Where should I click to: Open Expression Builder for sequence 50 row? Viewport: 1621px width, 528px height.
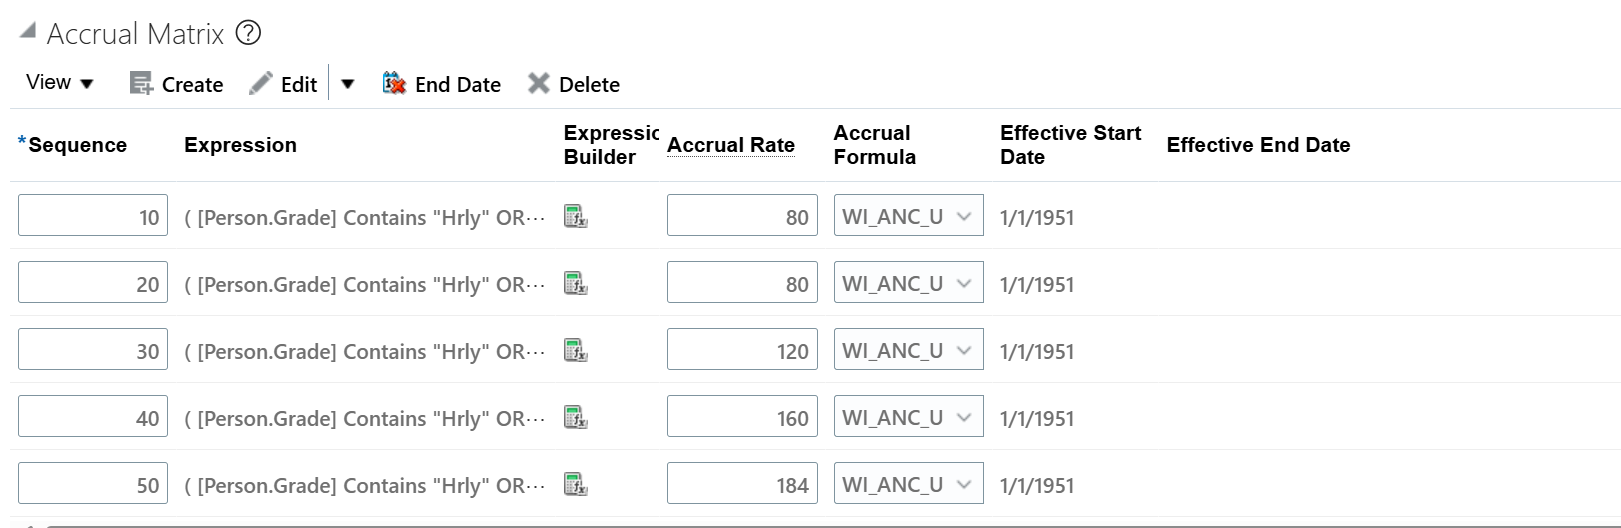[x=576, y=484]
